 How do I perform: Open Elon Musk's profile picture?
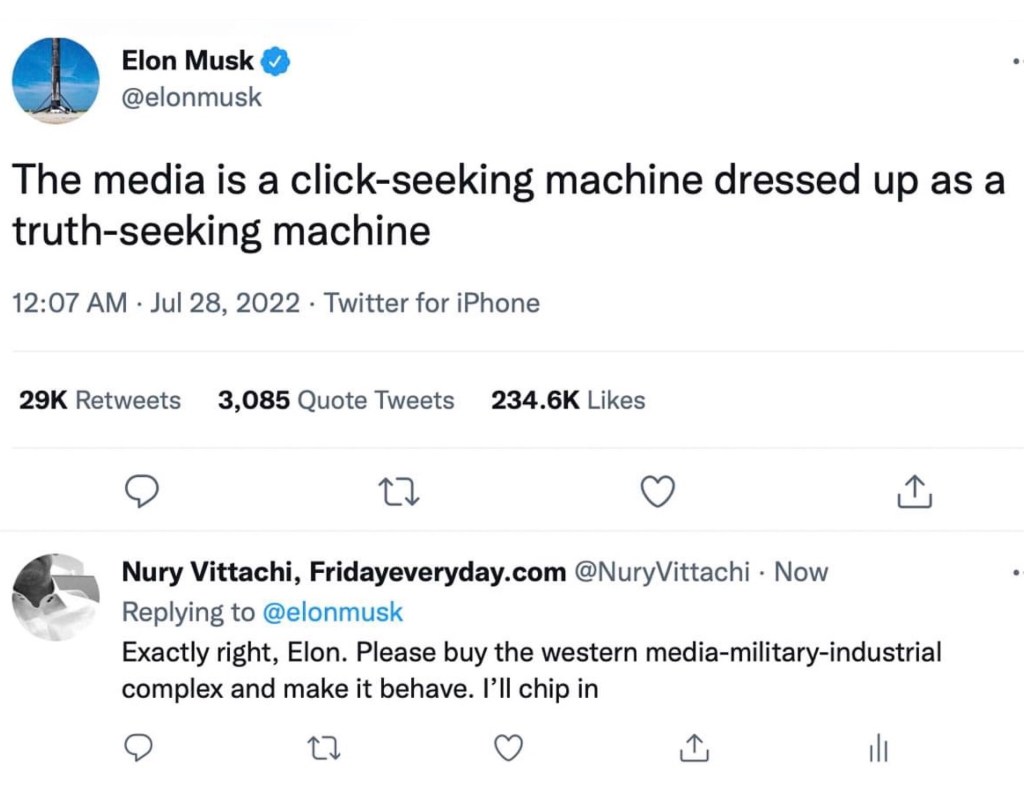[56, 80]
